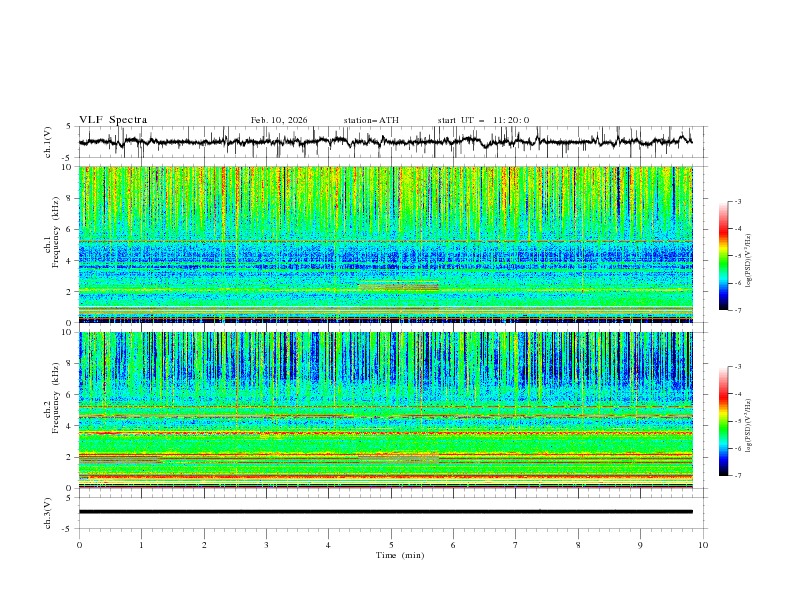Click the "Time (min)" axis title

[x=400, y=555]
